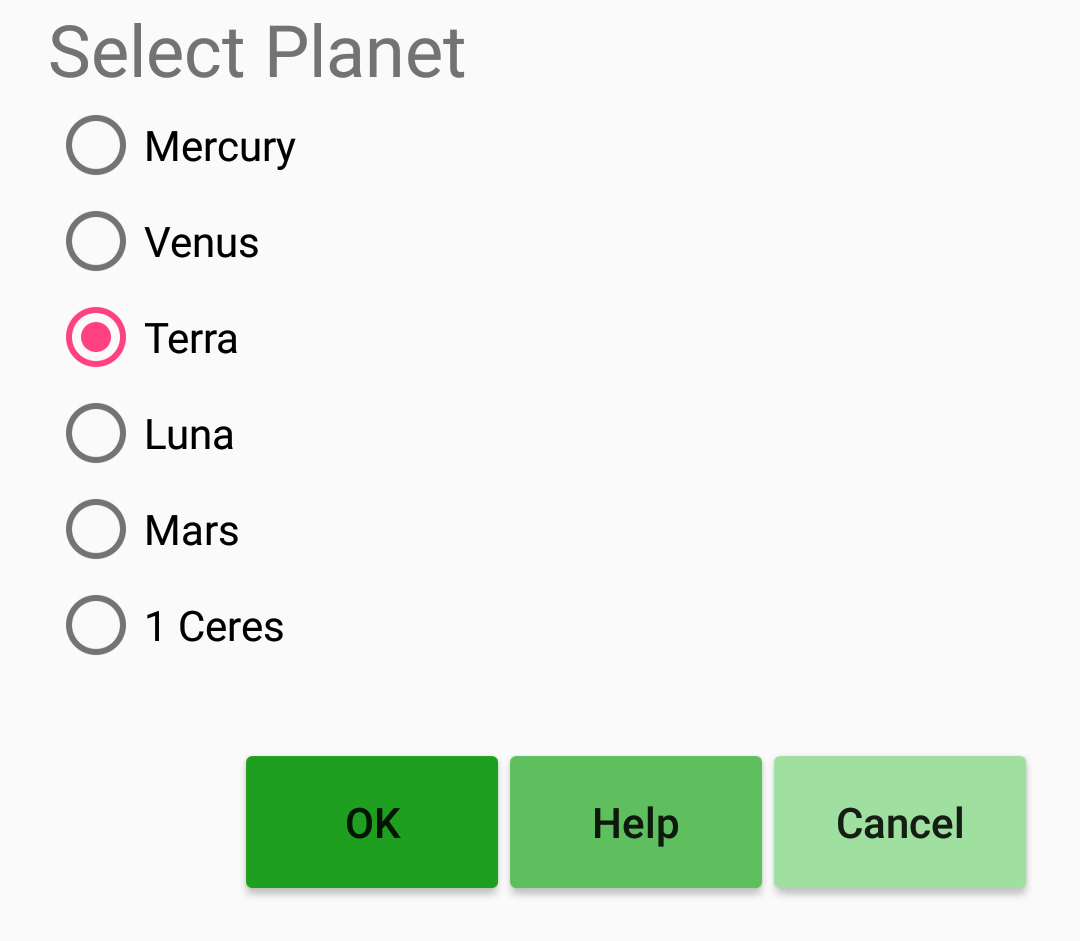Click the Terra text label

point(191,339)
